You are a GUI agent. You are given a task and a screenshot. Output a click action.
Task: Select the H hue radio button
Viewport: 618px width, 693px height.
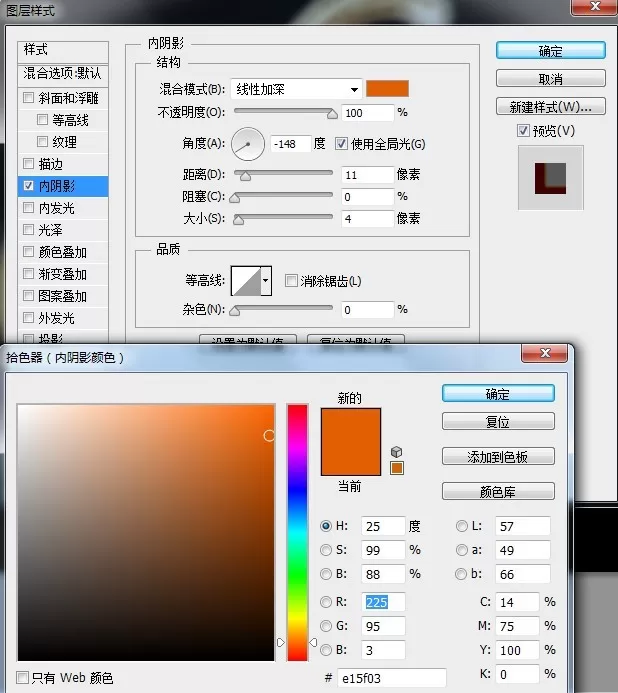(326, 526)
